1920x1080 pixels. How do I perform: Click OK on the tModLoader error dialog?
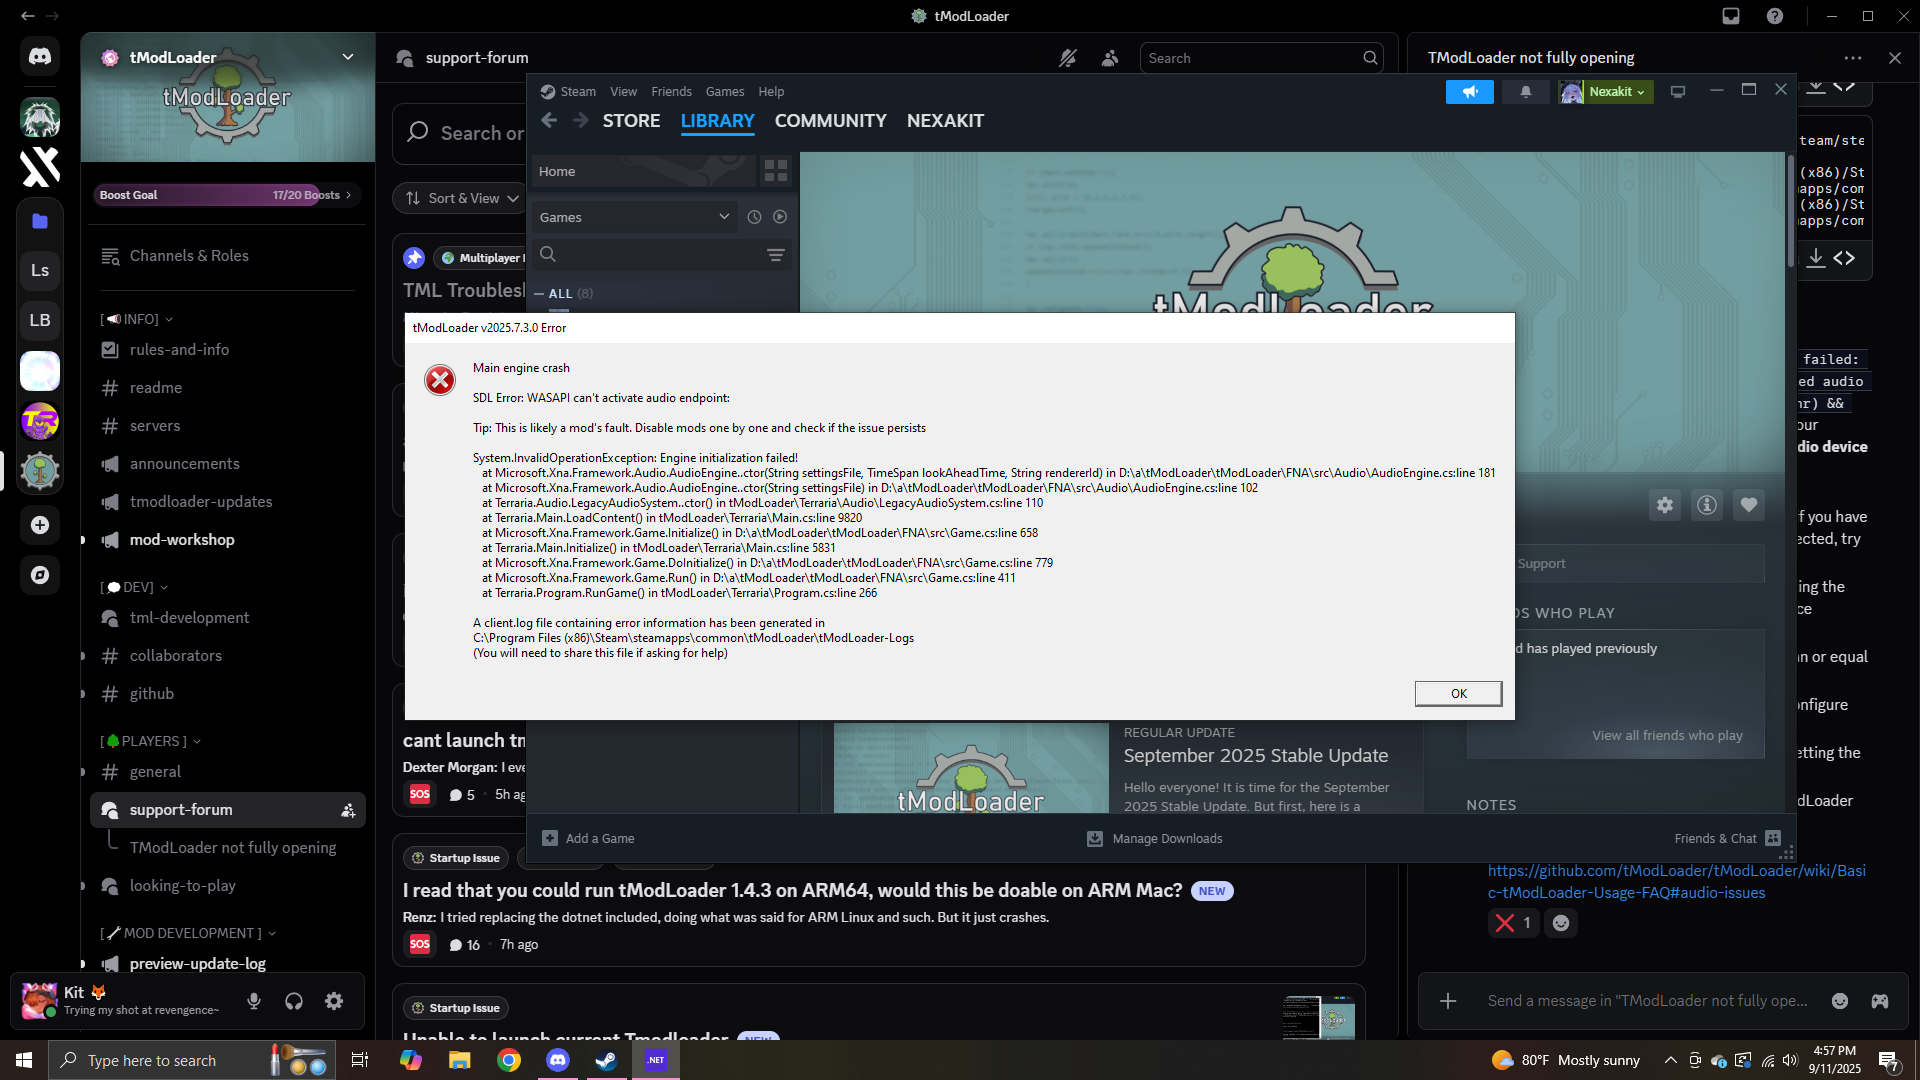1458,693
